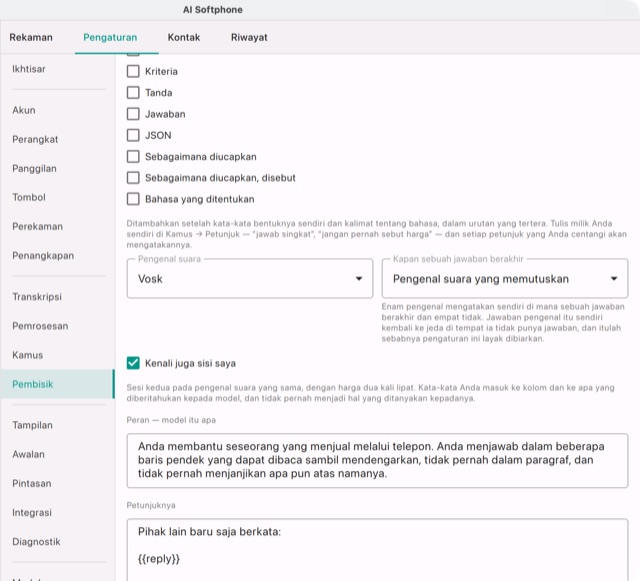Screen dimensions: 640x581
Task: Enable the JSON checkbox
Action: (133, 135)
